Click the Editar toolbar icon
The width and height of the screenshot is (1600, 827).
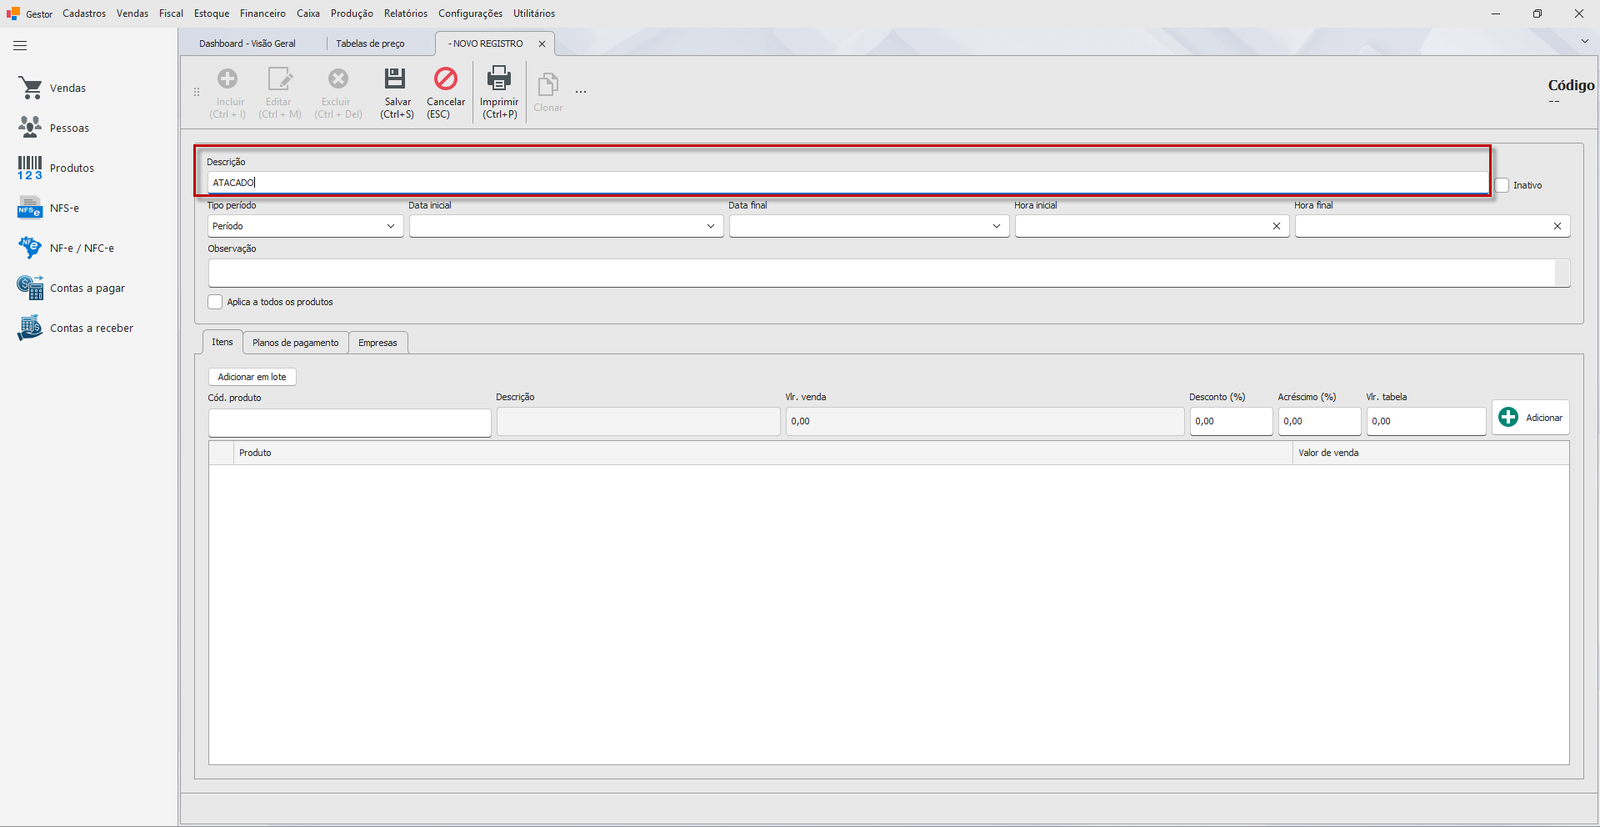[279, 79]
